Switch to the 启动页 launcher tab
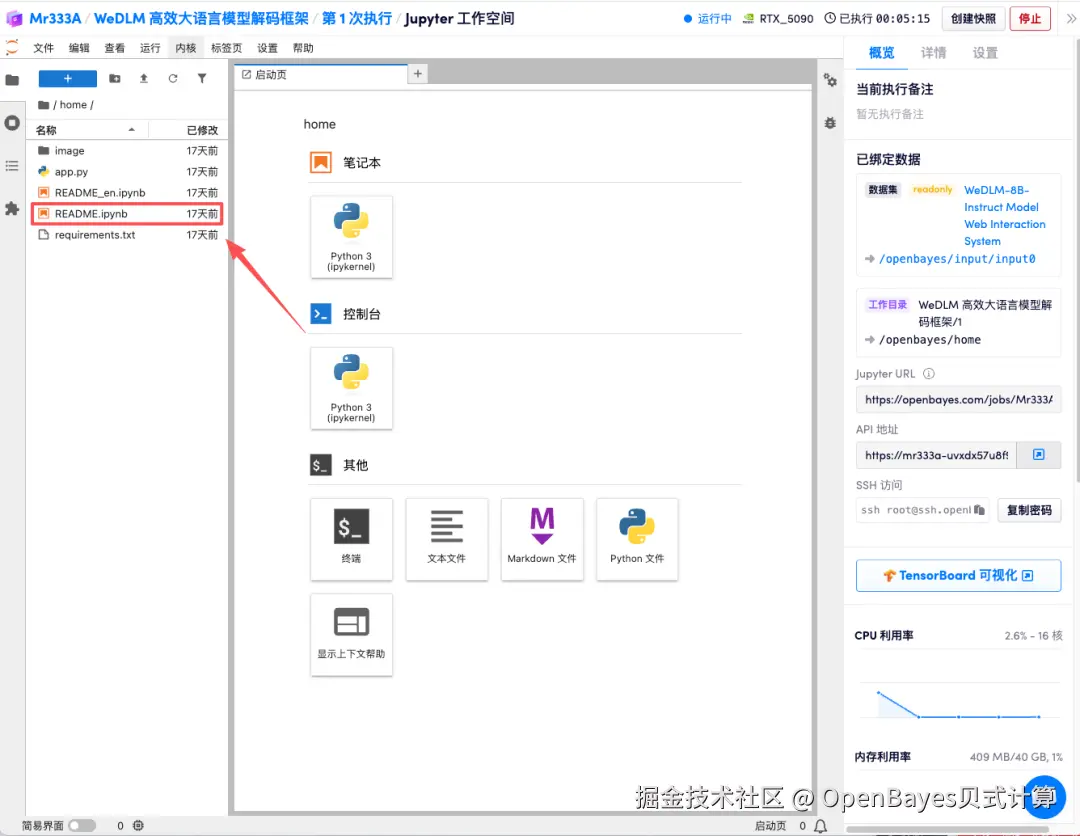The width and height of the screenshot is (1080, 836). 321,74
